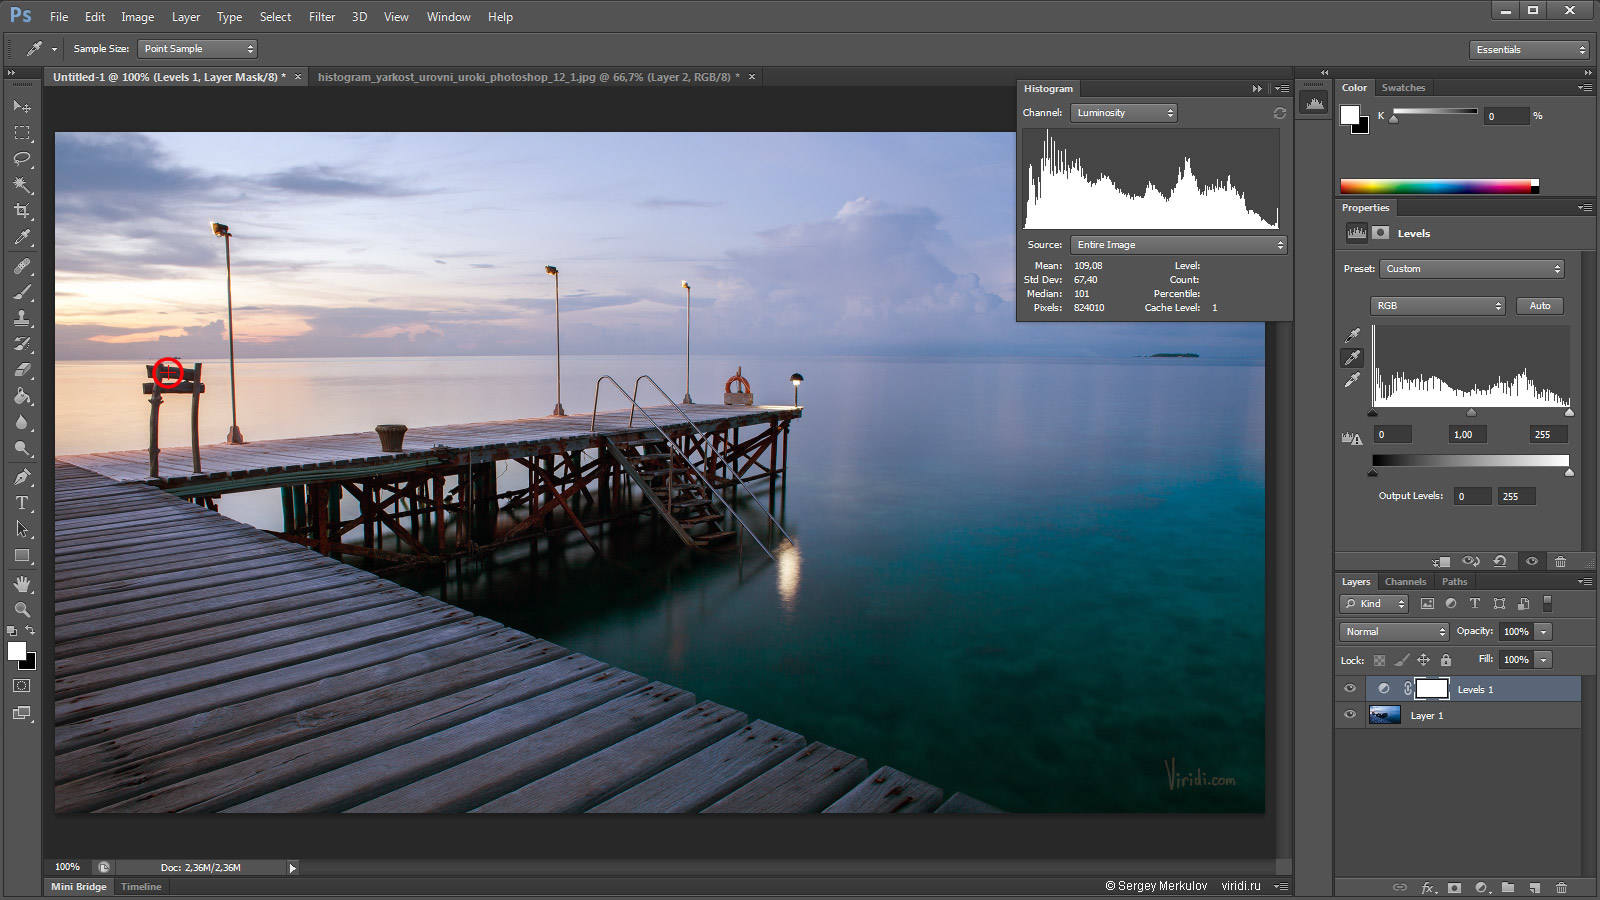Select the Brush tool
1600x900 pixels.
tap(22, 292)
